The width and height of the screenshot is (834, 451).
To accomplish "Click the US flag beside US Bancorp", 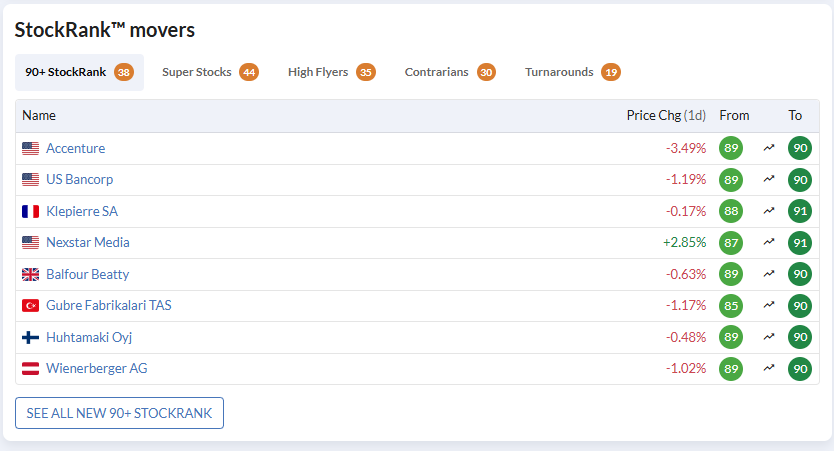I will click(x=30, y=180).
